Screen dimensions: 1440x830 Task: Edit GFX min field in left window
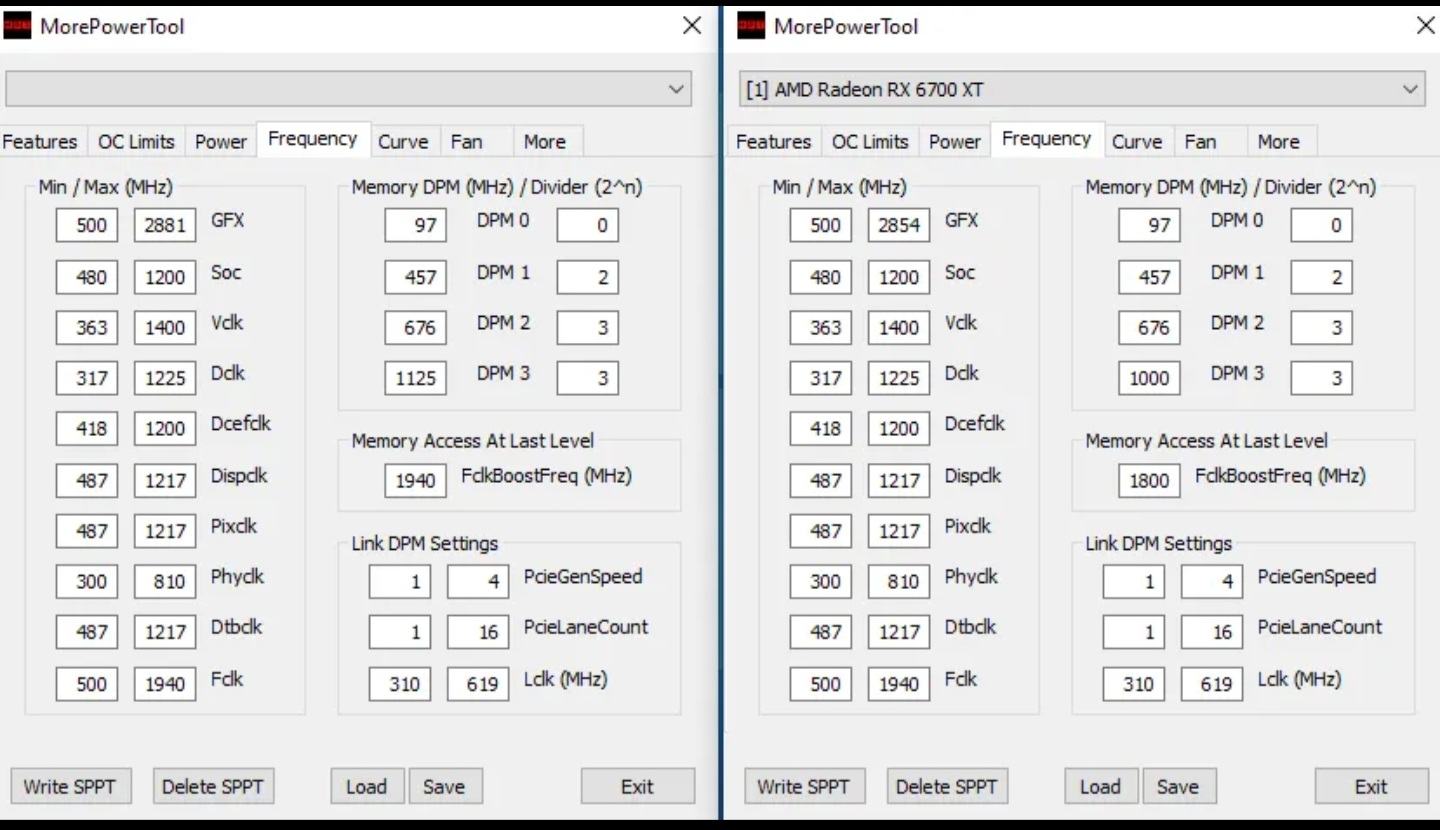87,225
